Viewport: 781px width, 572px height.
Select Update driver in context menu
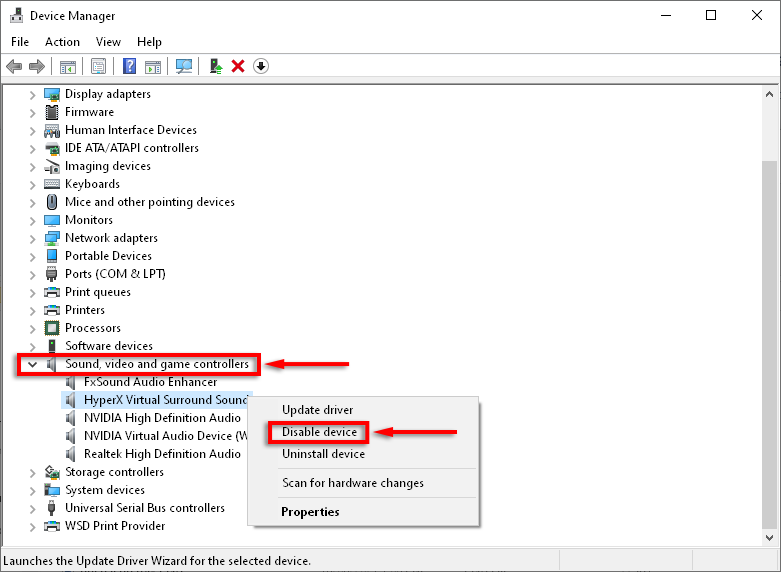point(317,410)
